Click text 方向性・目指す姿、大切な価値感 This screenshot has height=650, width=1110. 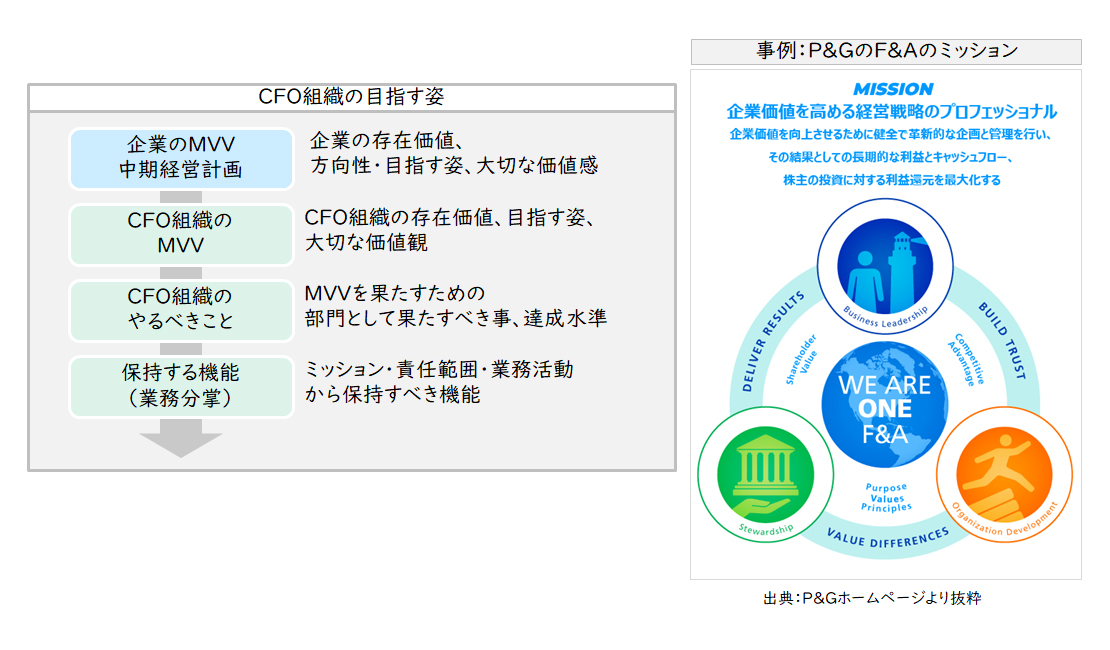click(454, 166)
